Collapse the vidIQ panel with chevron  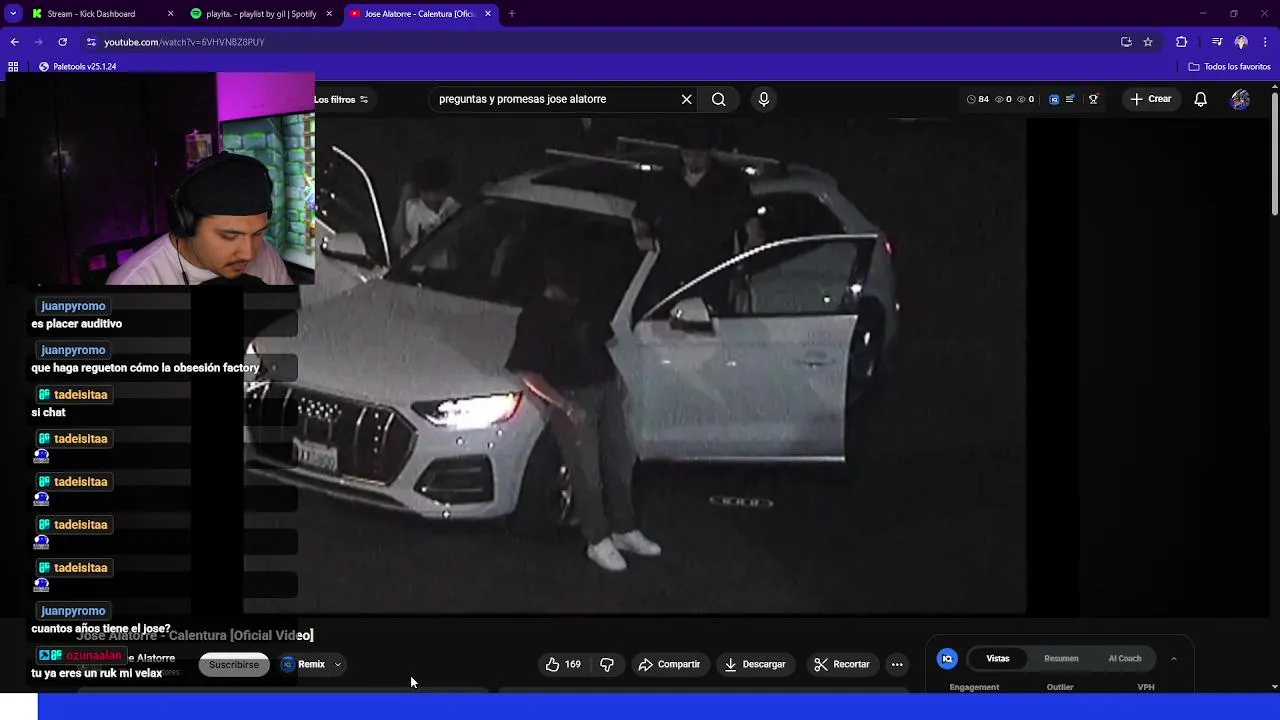point(1173,658)
